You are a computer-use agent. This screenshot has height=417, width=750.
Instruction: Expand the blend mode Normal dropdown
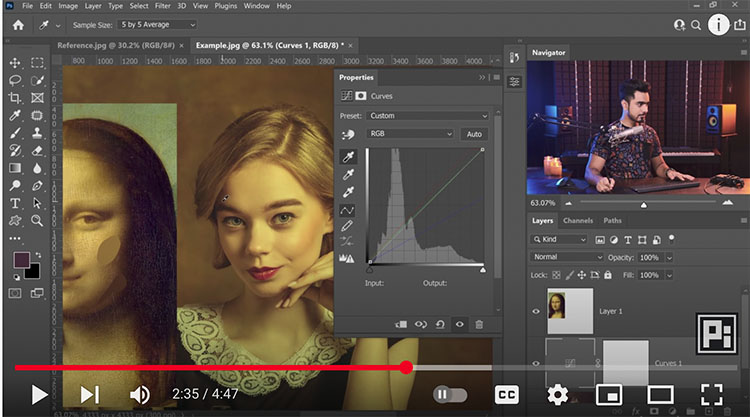tap(568, 257)
